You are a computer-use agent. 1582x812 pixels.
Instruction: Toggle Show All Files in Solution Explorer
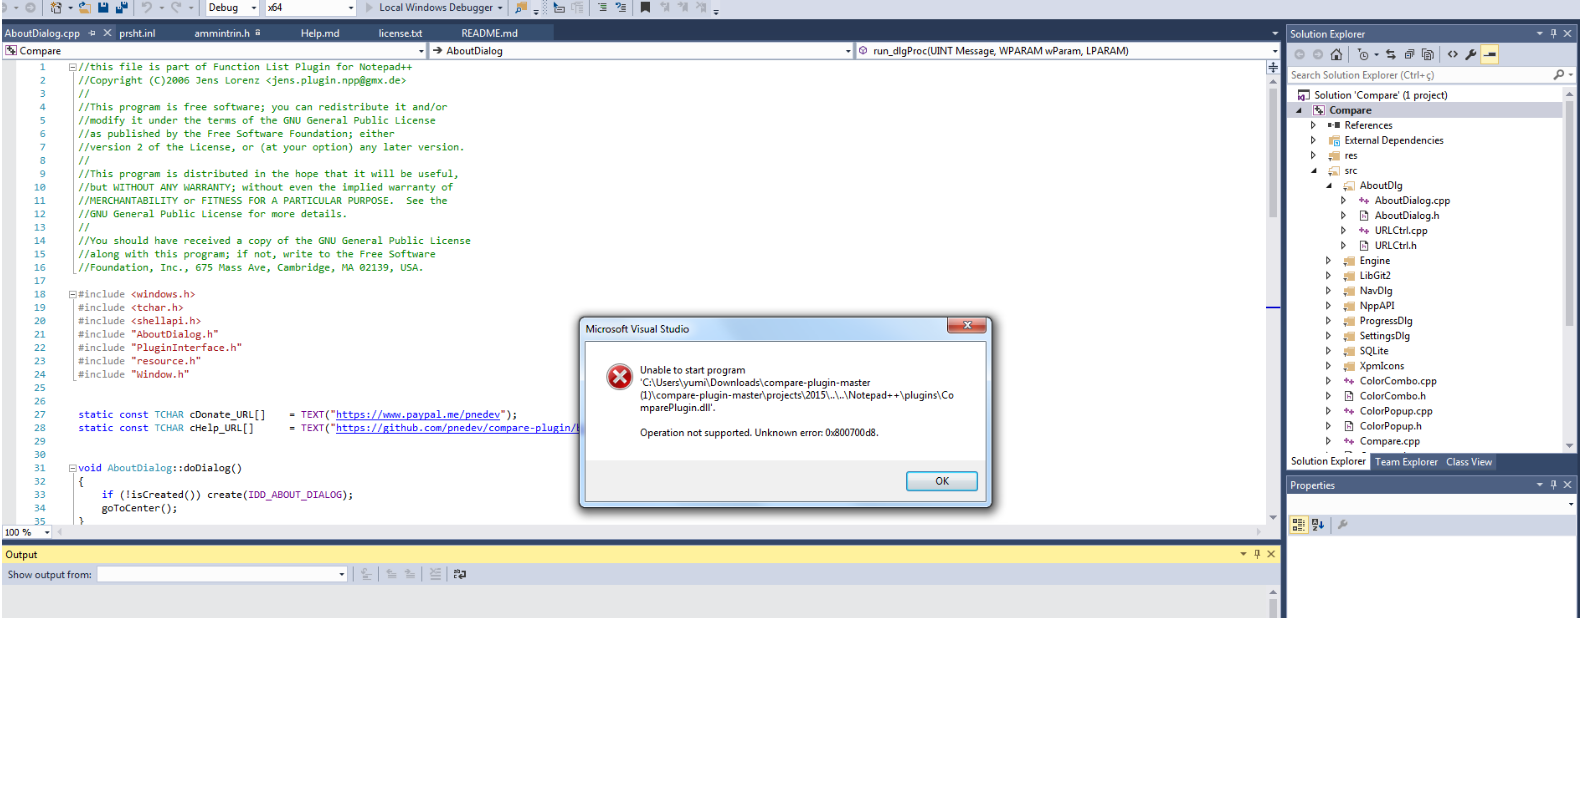click(1427, 55)
